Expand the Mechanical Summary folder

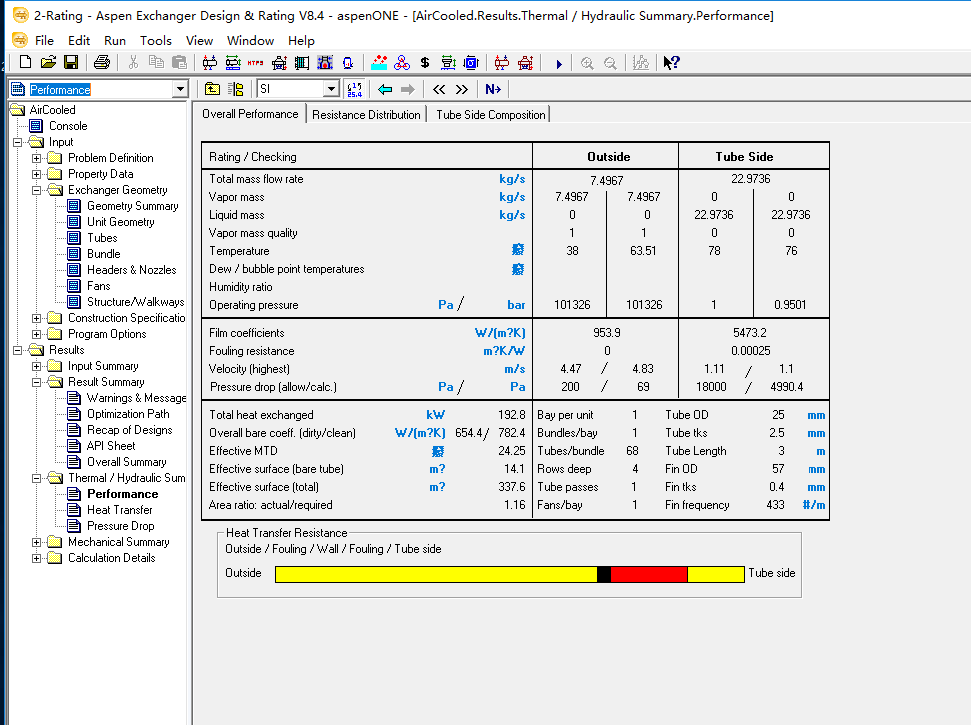[37, 542]
